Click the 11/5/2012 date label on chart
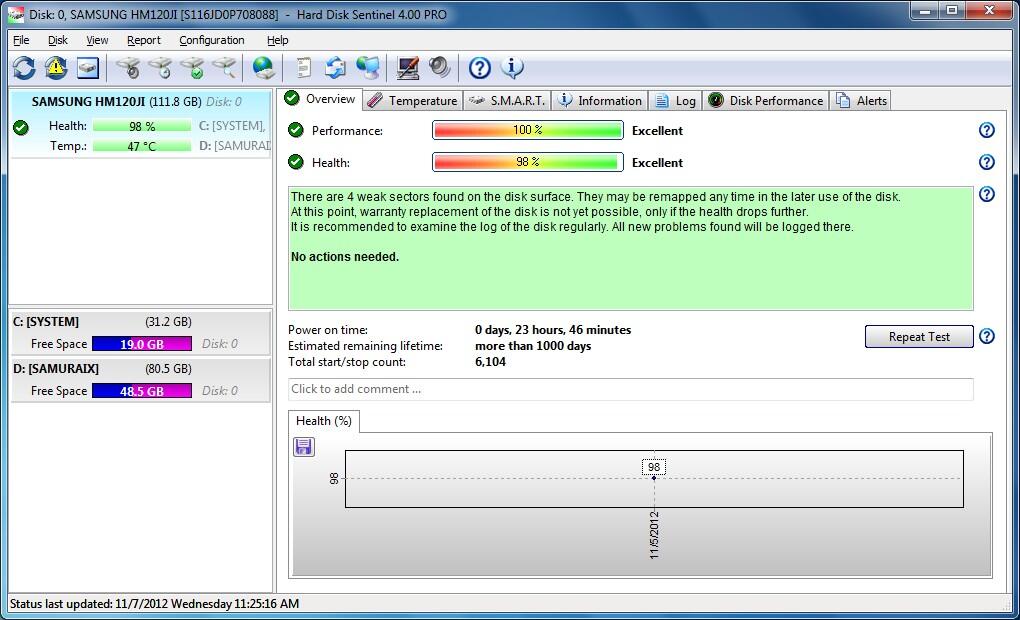This screenshot has height=620, width=1020. coord(654,535)
